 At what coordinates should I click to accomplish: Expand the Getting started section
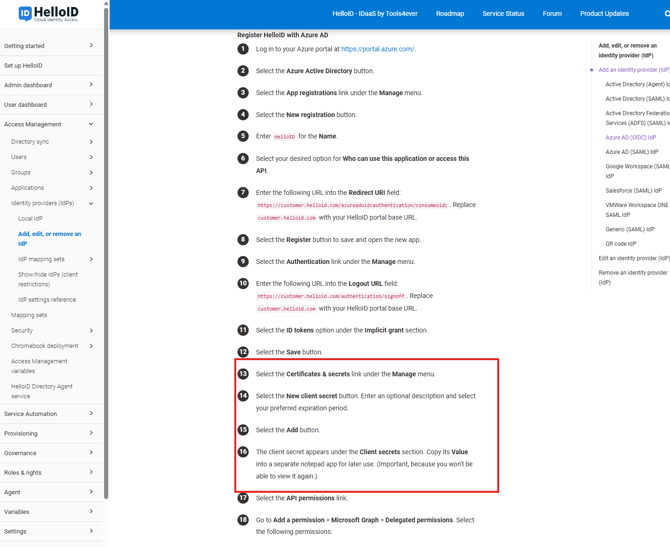91,46
